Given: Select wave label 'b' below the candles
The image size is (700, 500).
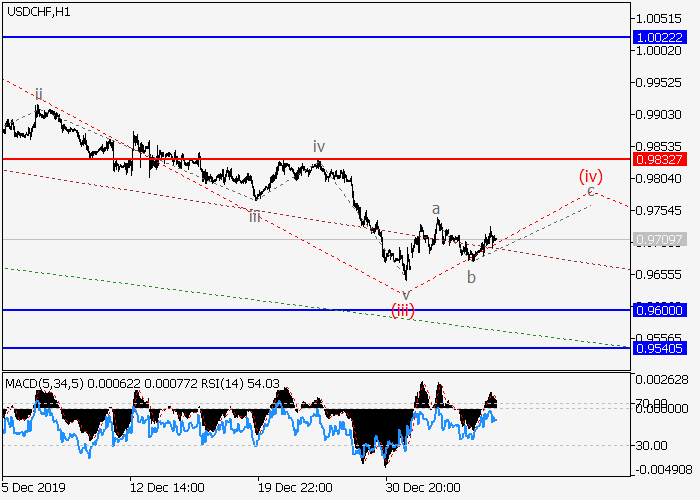Looking at the screenshot, I should [x=471, y=276].
